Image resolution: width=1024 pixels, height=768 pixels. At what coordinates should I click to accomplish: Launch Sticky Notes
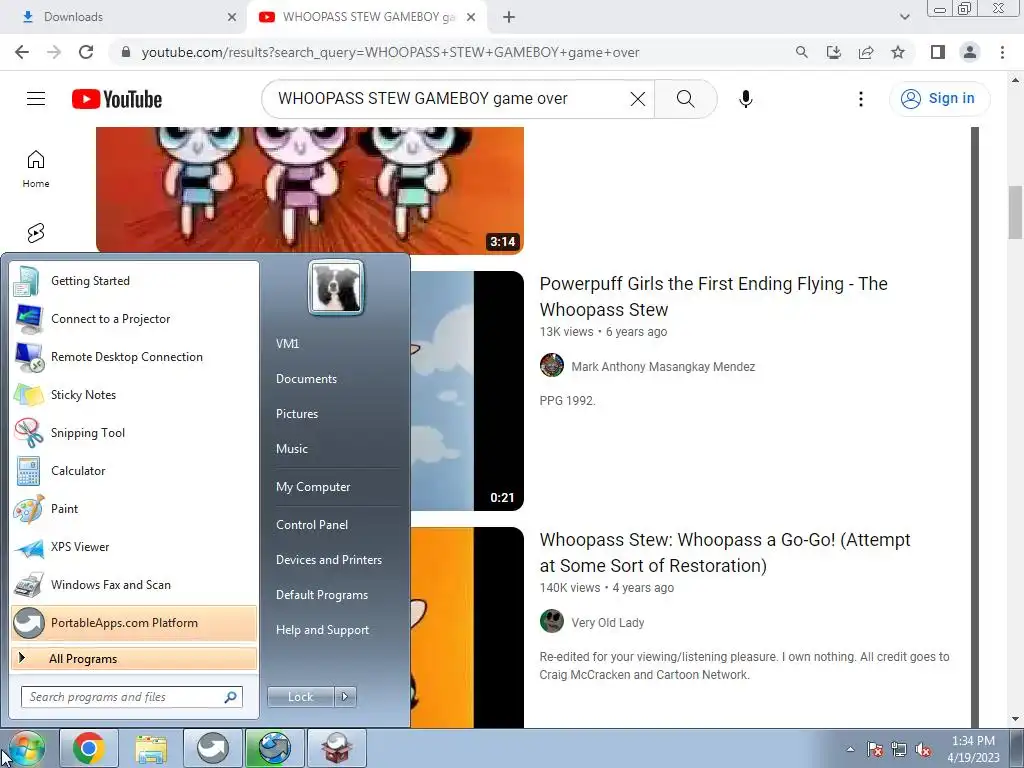[134, 394]
